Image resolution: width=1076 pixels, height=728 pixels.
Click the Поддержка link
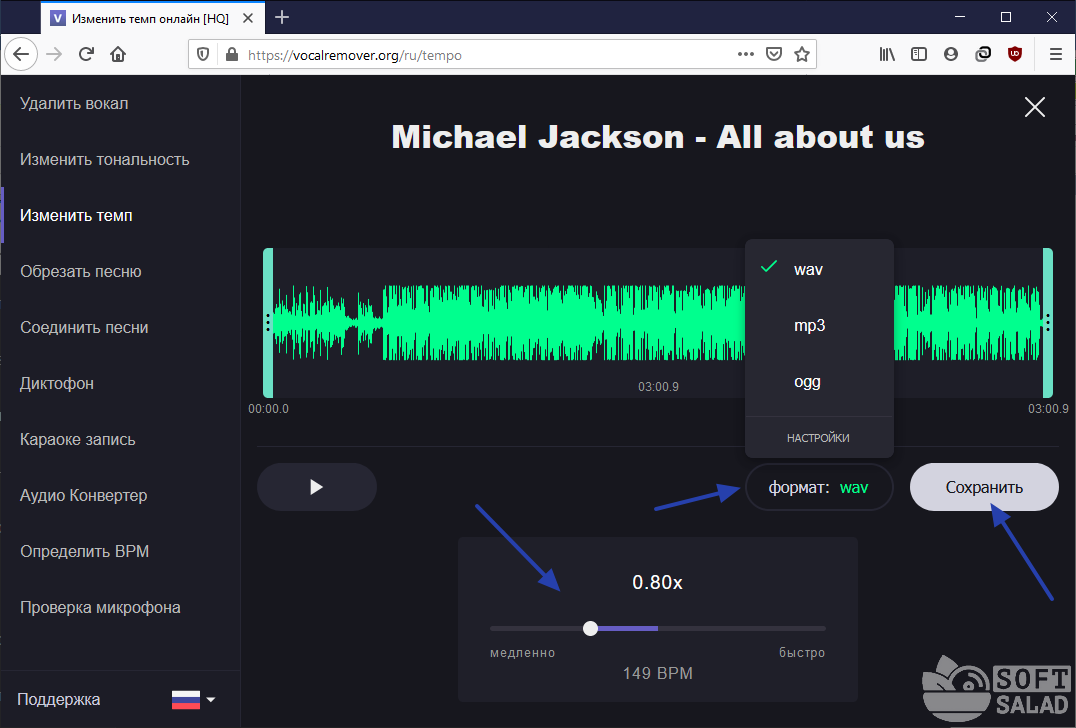[59, 700]
